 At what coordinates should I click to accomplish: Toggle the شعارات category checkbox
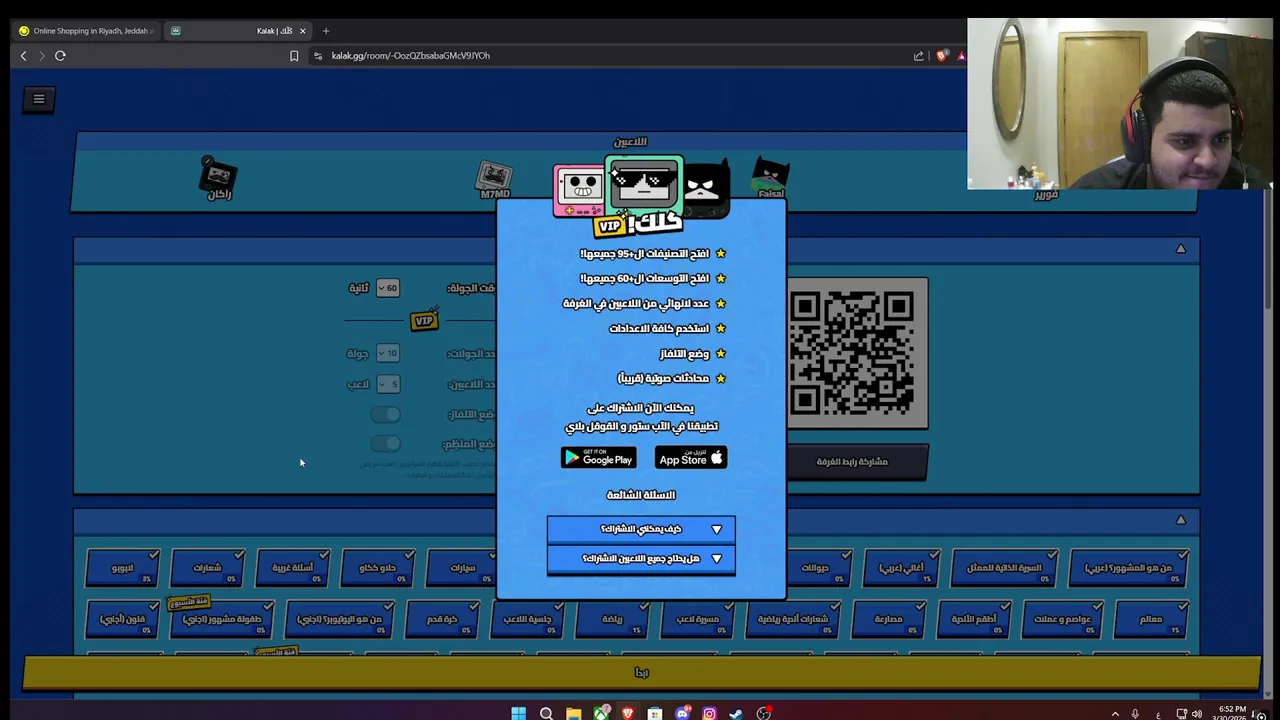[x=237, y=555]
